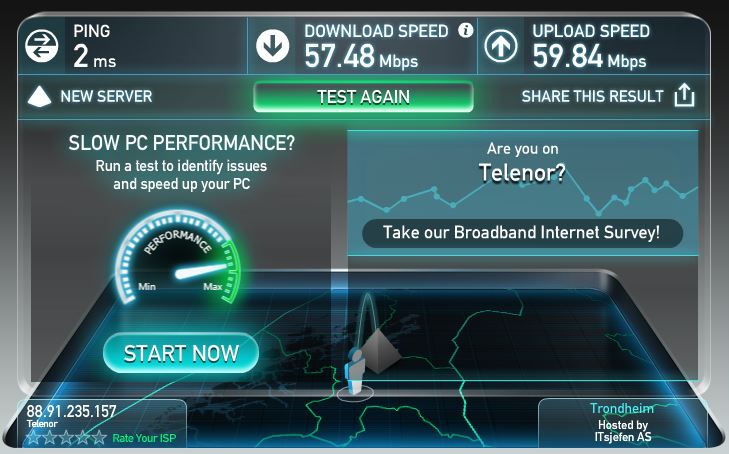Viewport: 729px width, 454px height.
Task: Click the Trondheim server name
Action: click(x=622, y=408)
